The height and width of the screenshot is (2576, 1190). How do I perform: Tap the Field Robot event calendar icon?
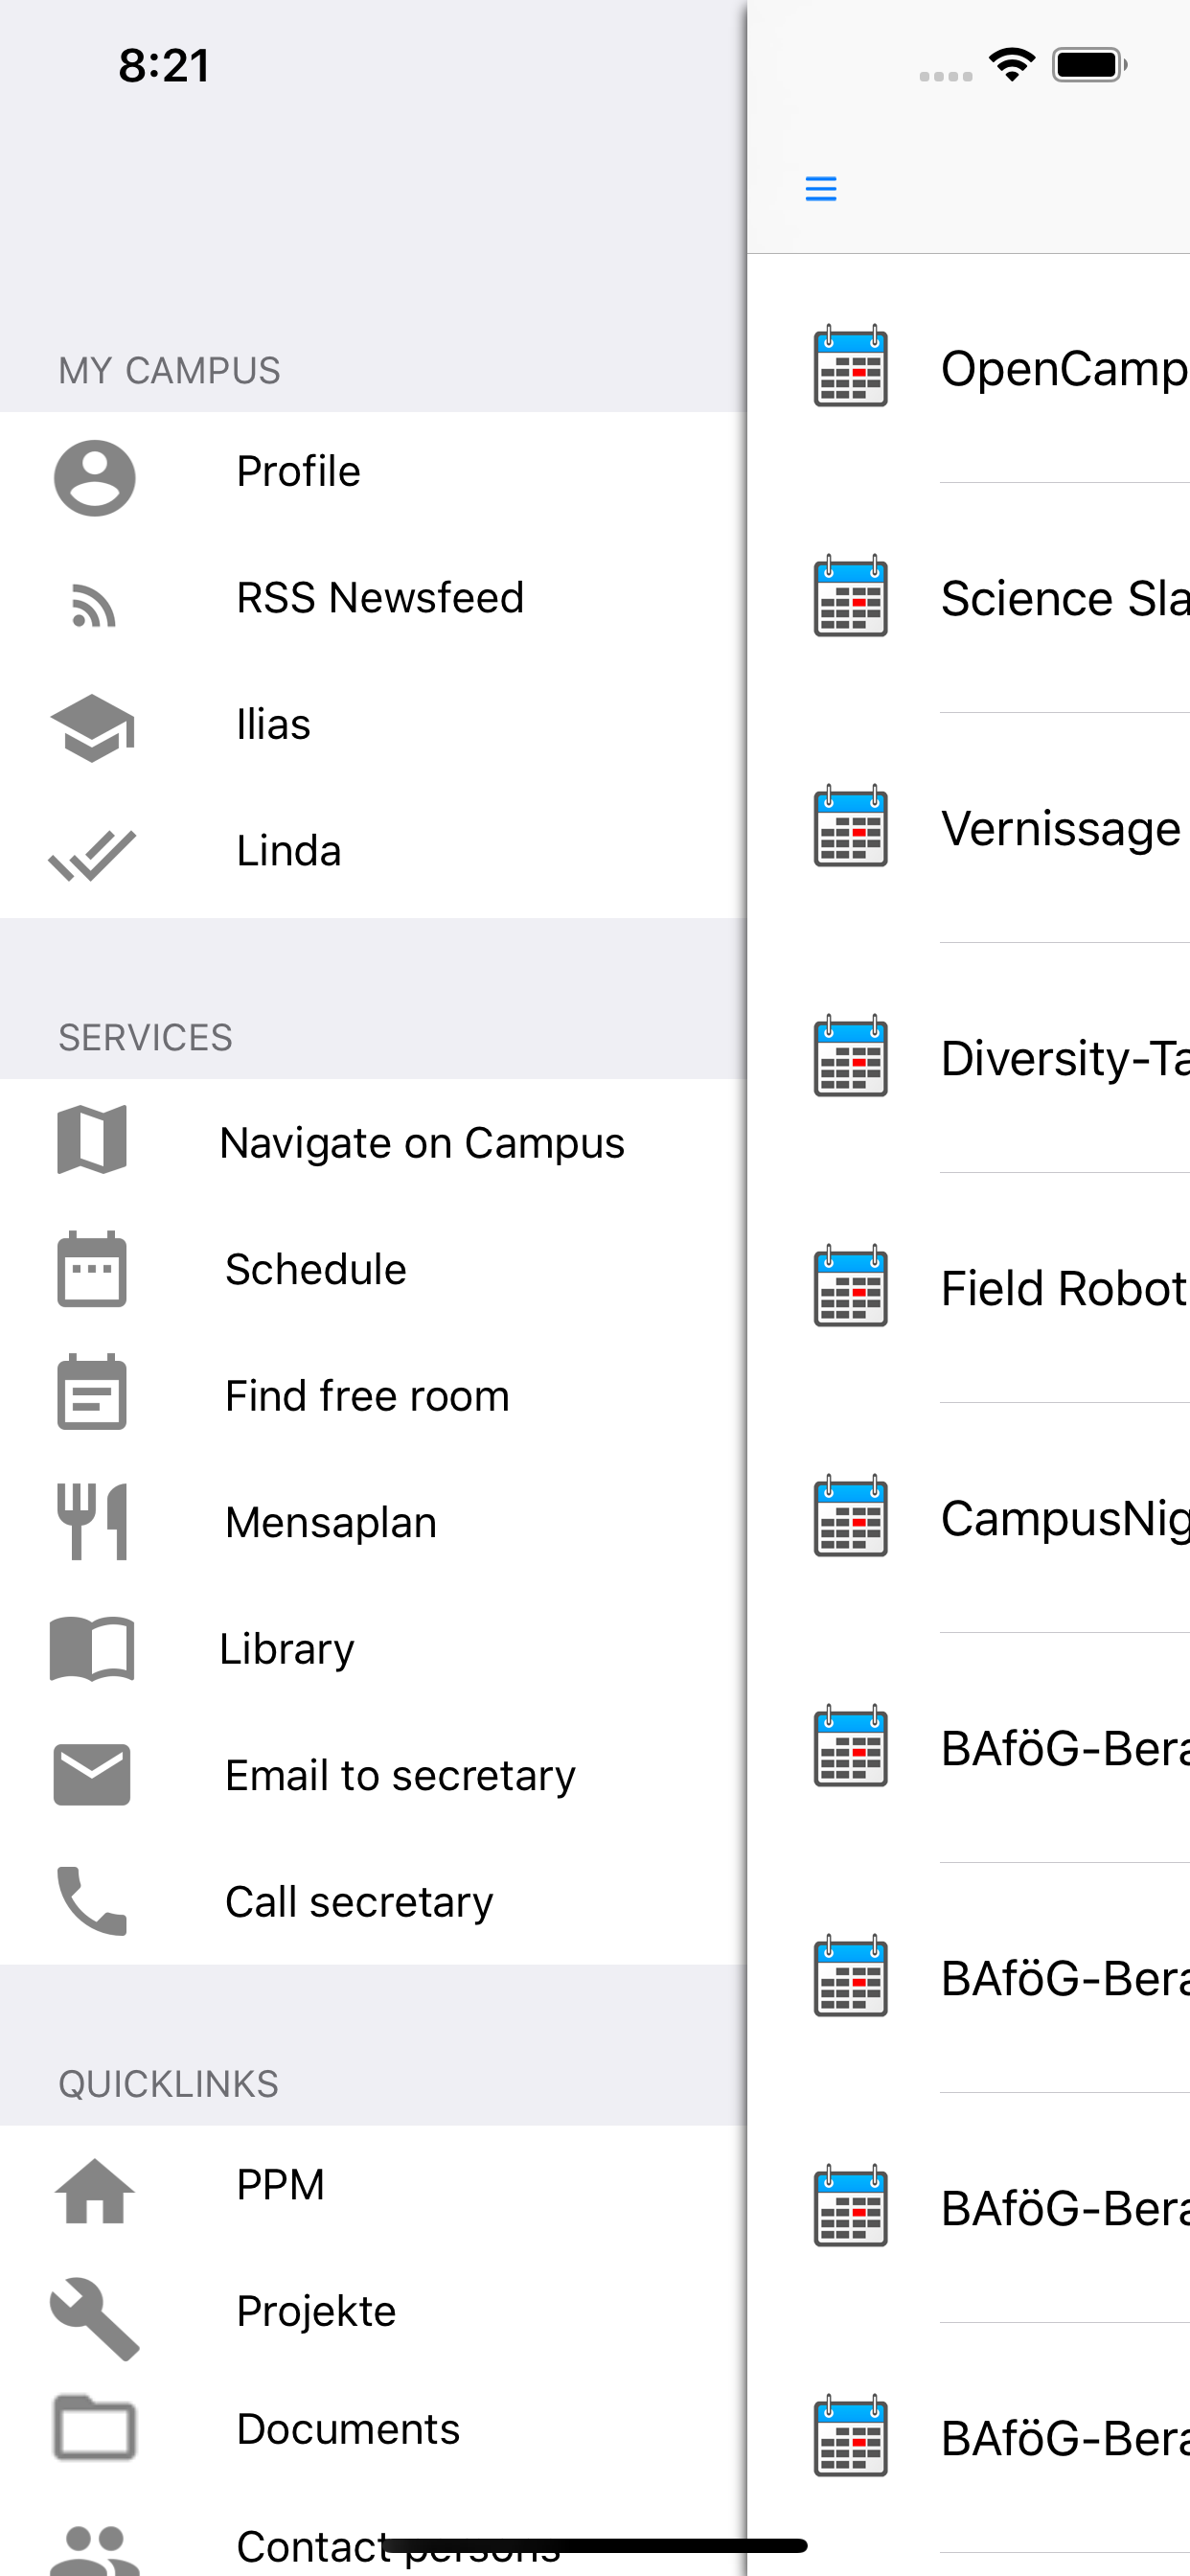(x=850, y=1286)
